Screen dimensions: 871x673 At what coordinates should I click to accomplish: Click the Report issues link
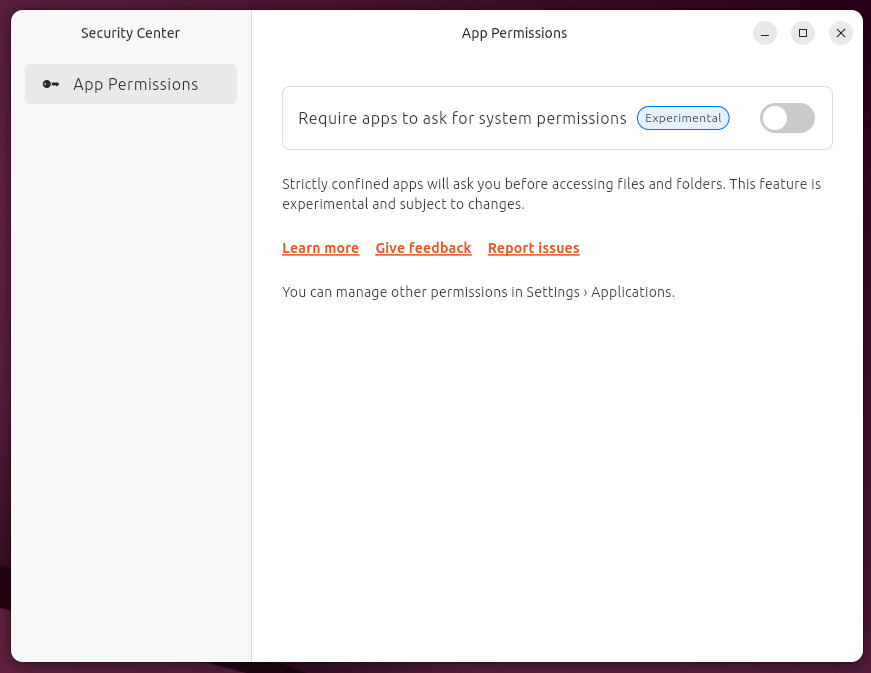533,248
